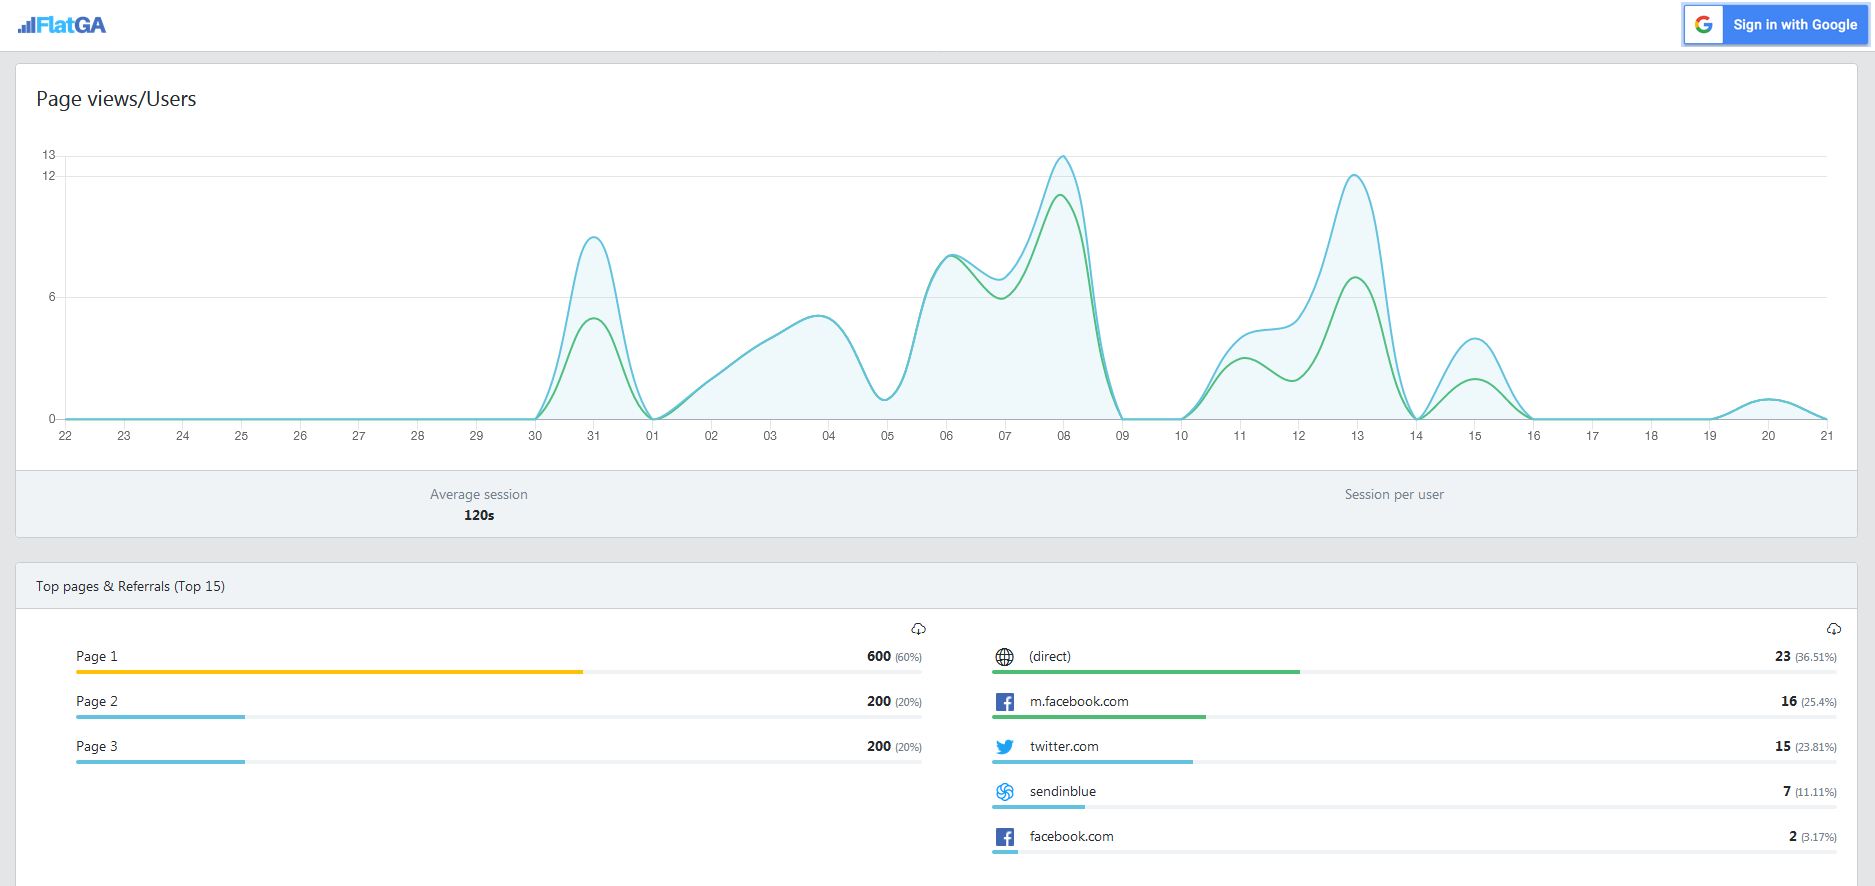Click the blue Page 2 progress bar
The width and height of the screenshot is (1875, 886).
(160, 717)
